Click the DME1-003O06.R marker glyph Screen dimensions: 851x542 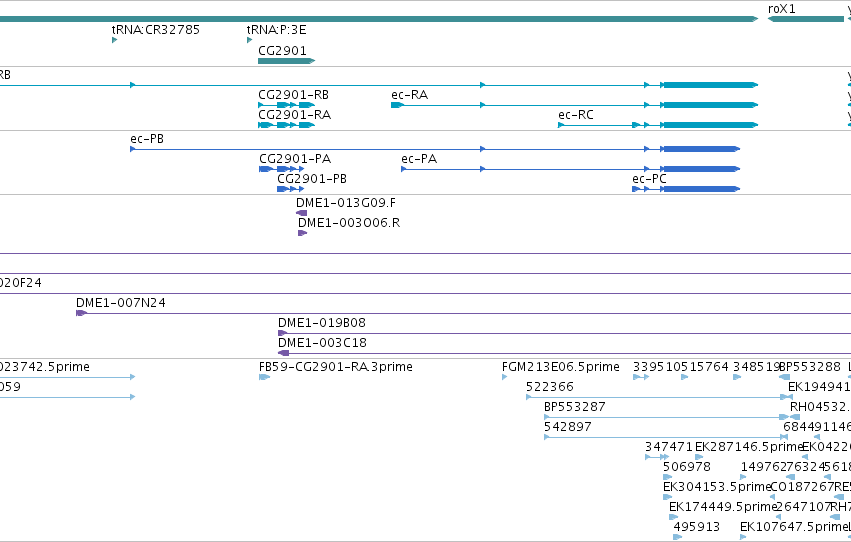pos(302,233)
